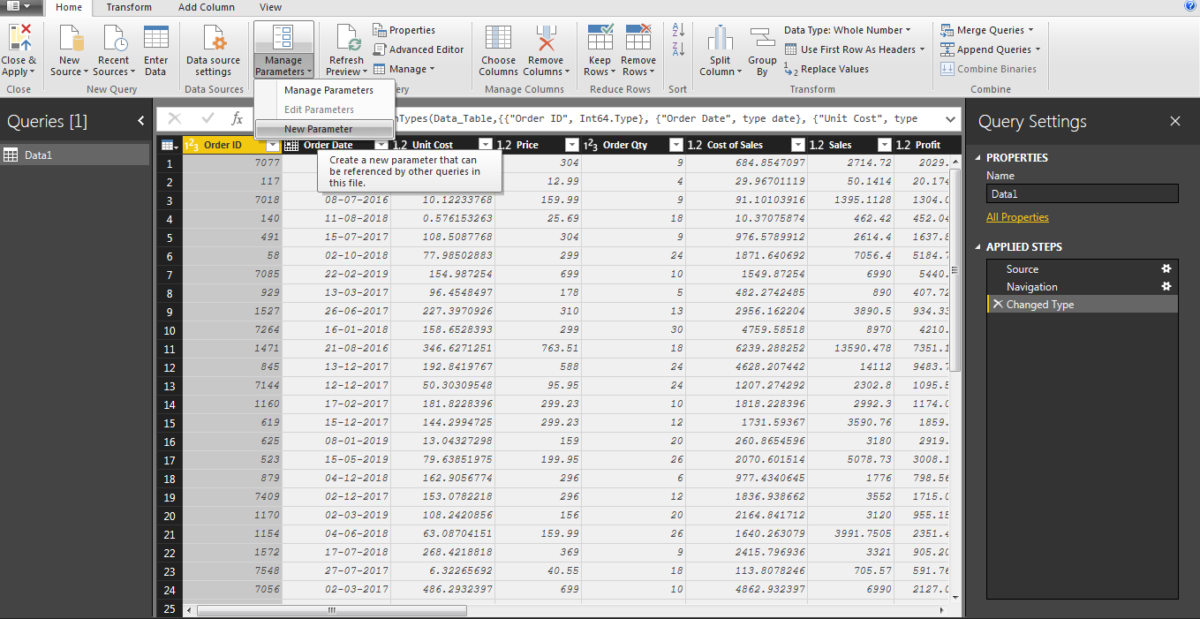Image resolution: width=1200 pixels, height=619 pixels.
Task: Select New Parameter from the open menu
Action: point(319,128)
